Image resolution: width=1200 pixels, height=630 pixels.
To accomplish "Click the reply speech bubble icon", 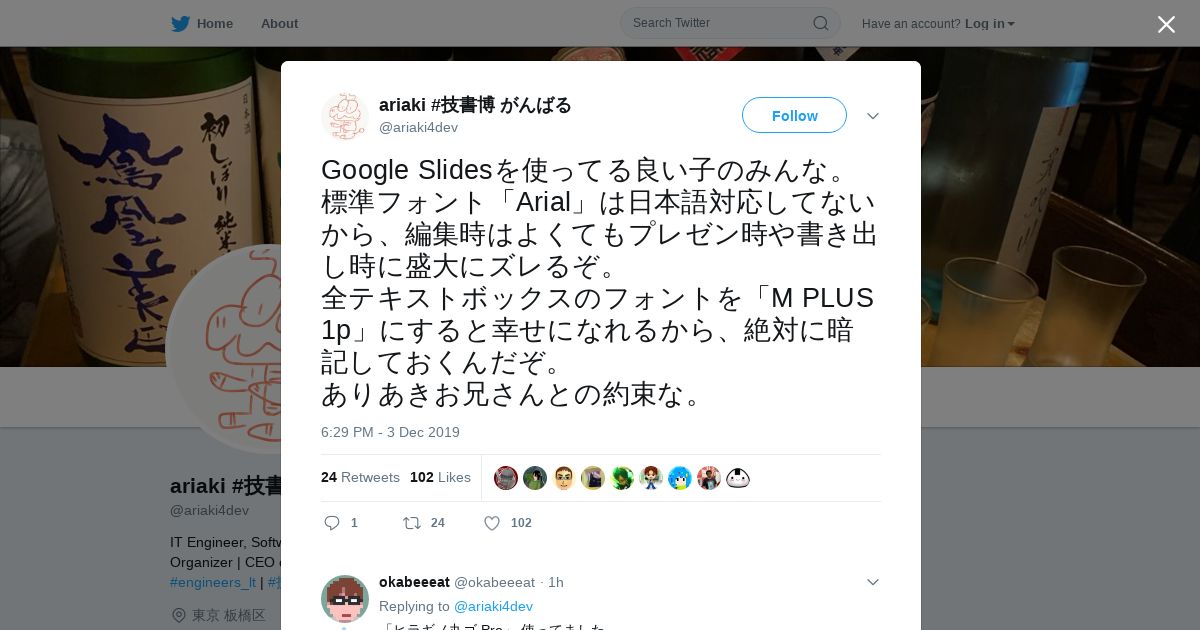I will (333, 523).
